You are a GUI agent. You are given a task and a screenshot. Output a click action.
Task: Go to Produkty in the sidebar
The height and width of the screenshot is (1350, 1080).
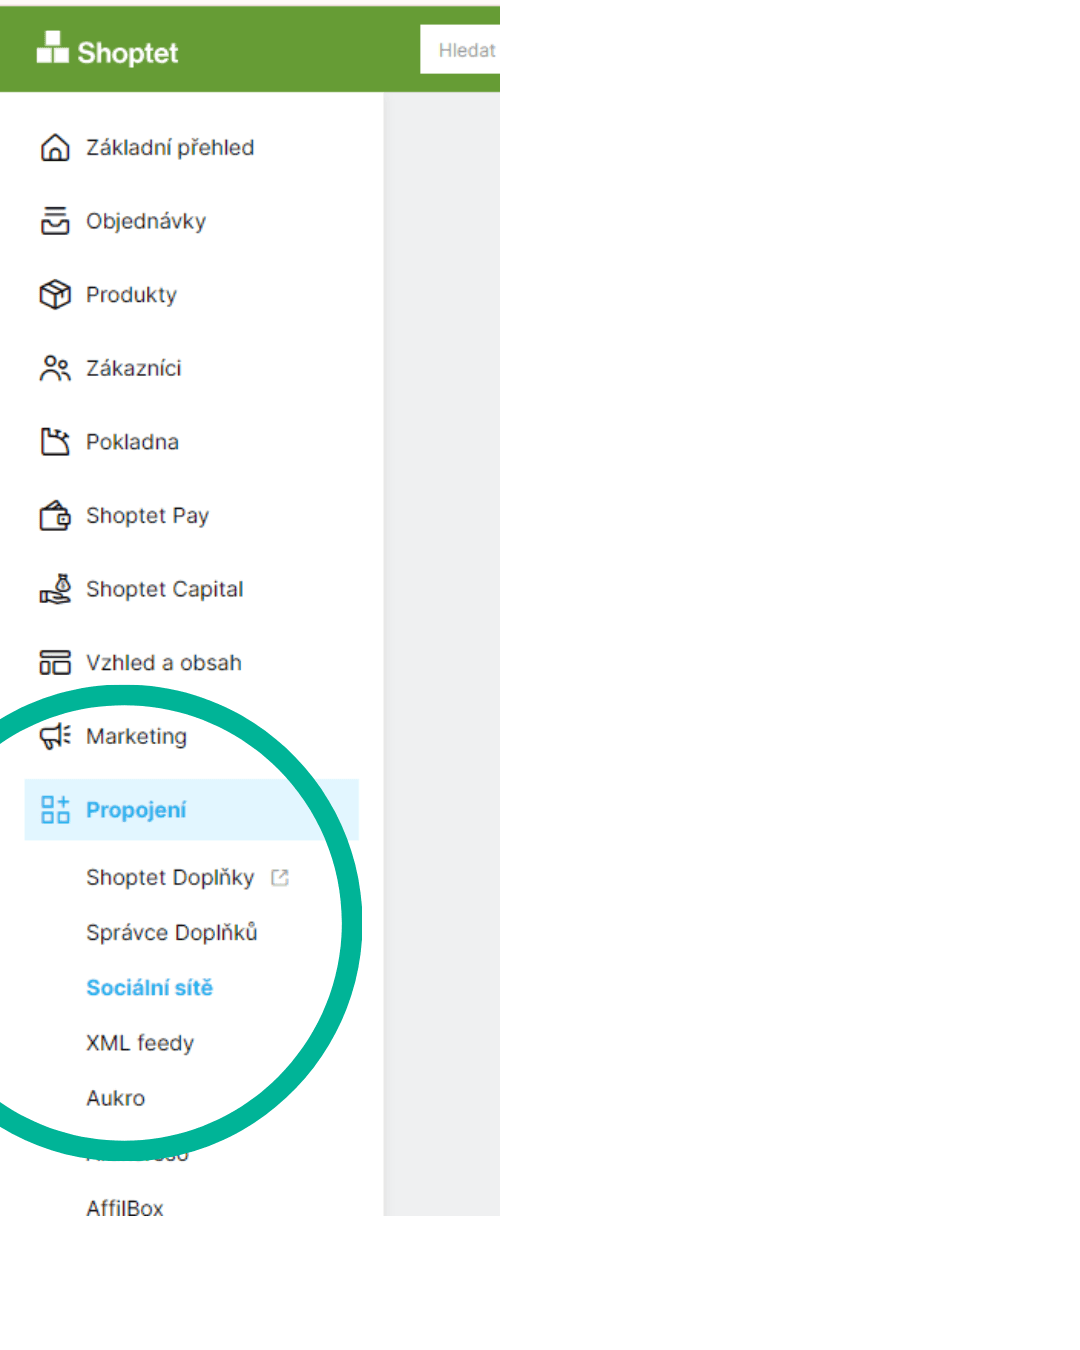131,295
